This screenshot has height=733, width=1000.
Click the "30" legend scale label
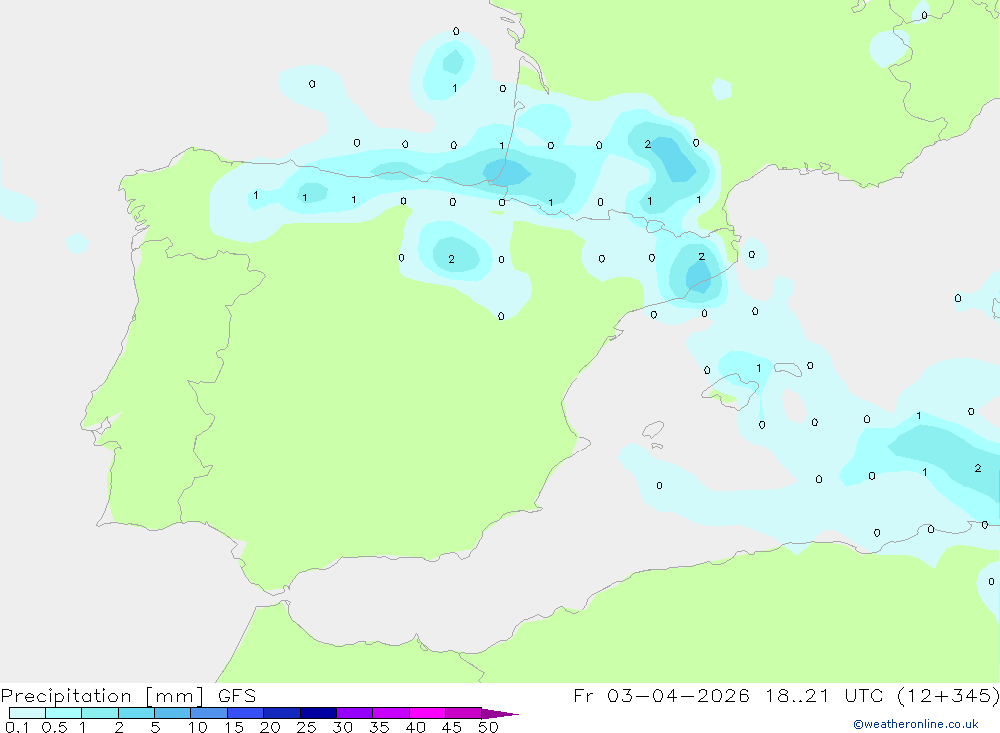(x=342, y=727)
